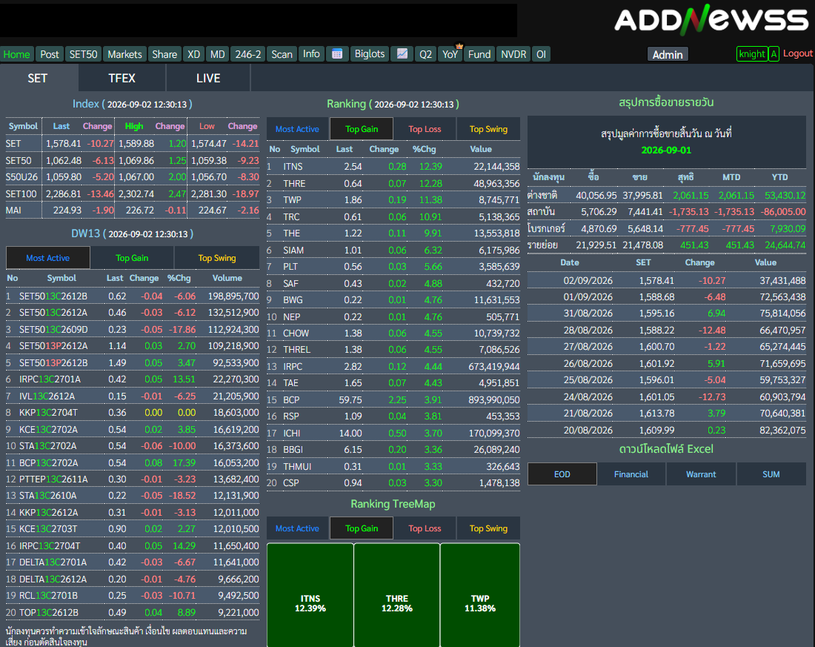Show Most Active in Ranking TreeMap
Screen dimensions: 815x647
pos(297,528)
